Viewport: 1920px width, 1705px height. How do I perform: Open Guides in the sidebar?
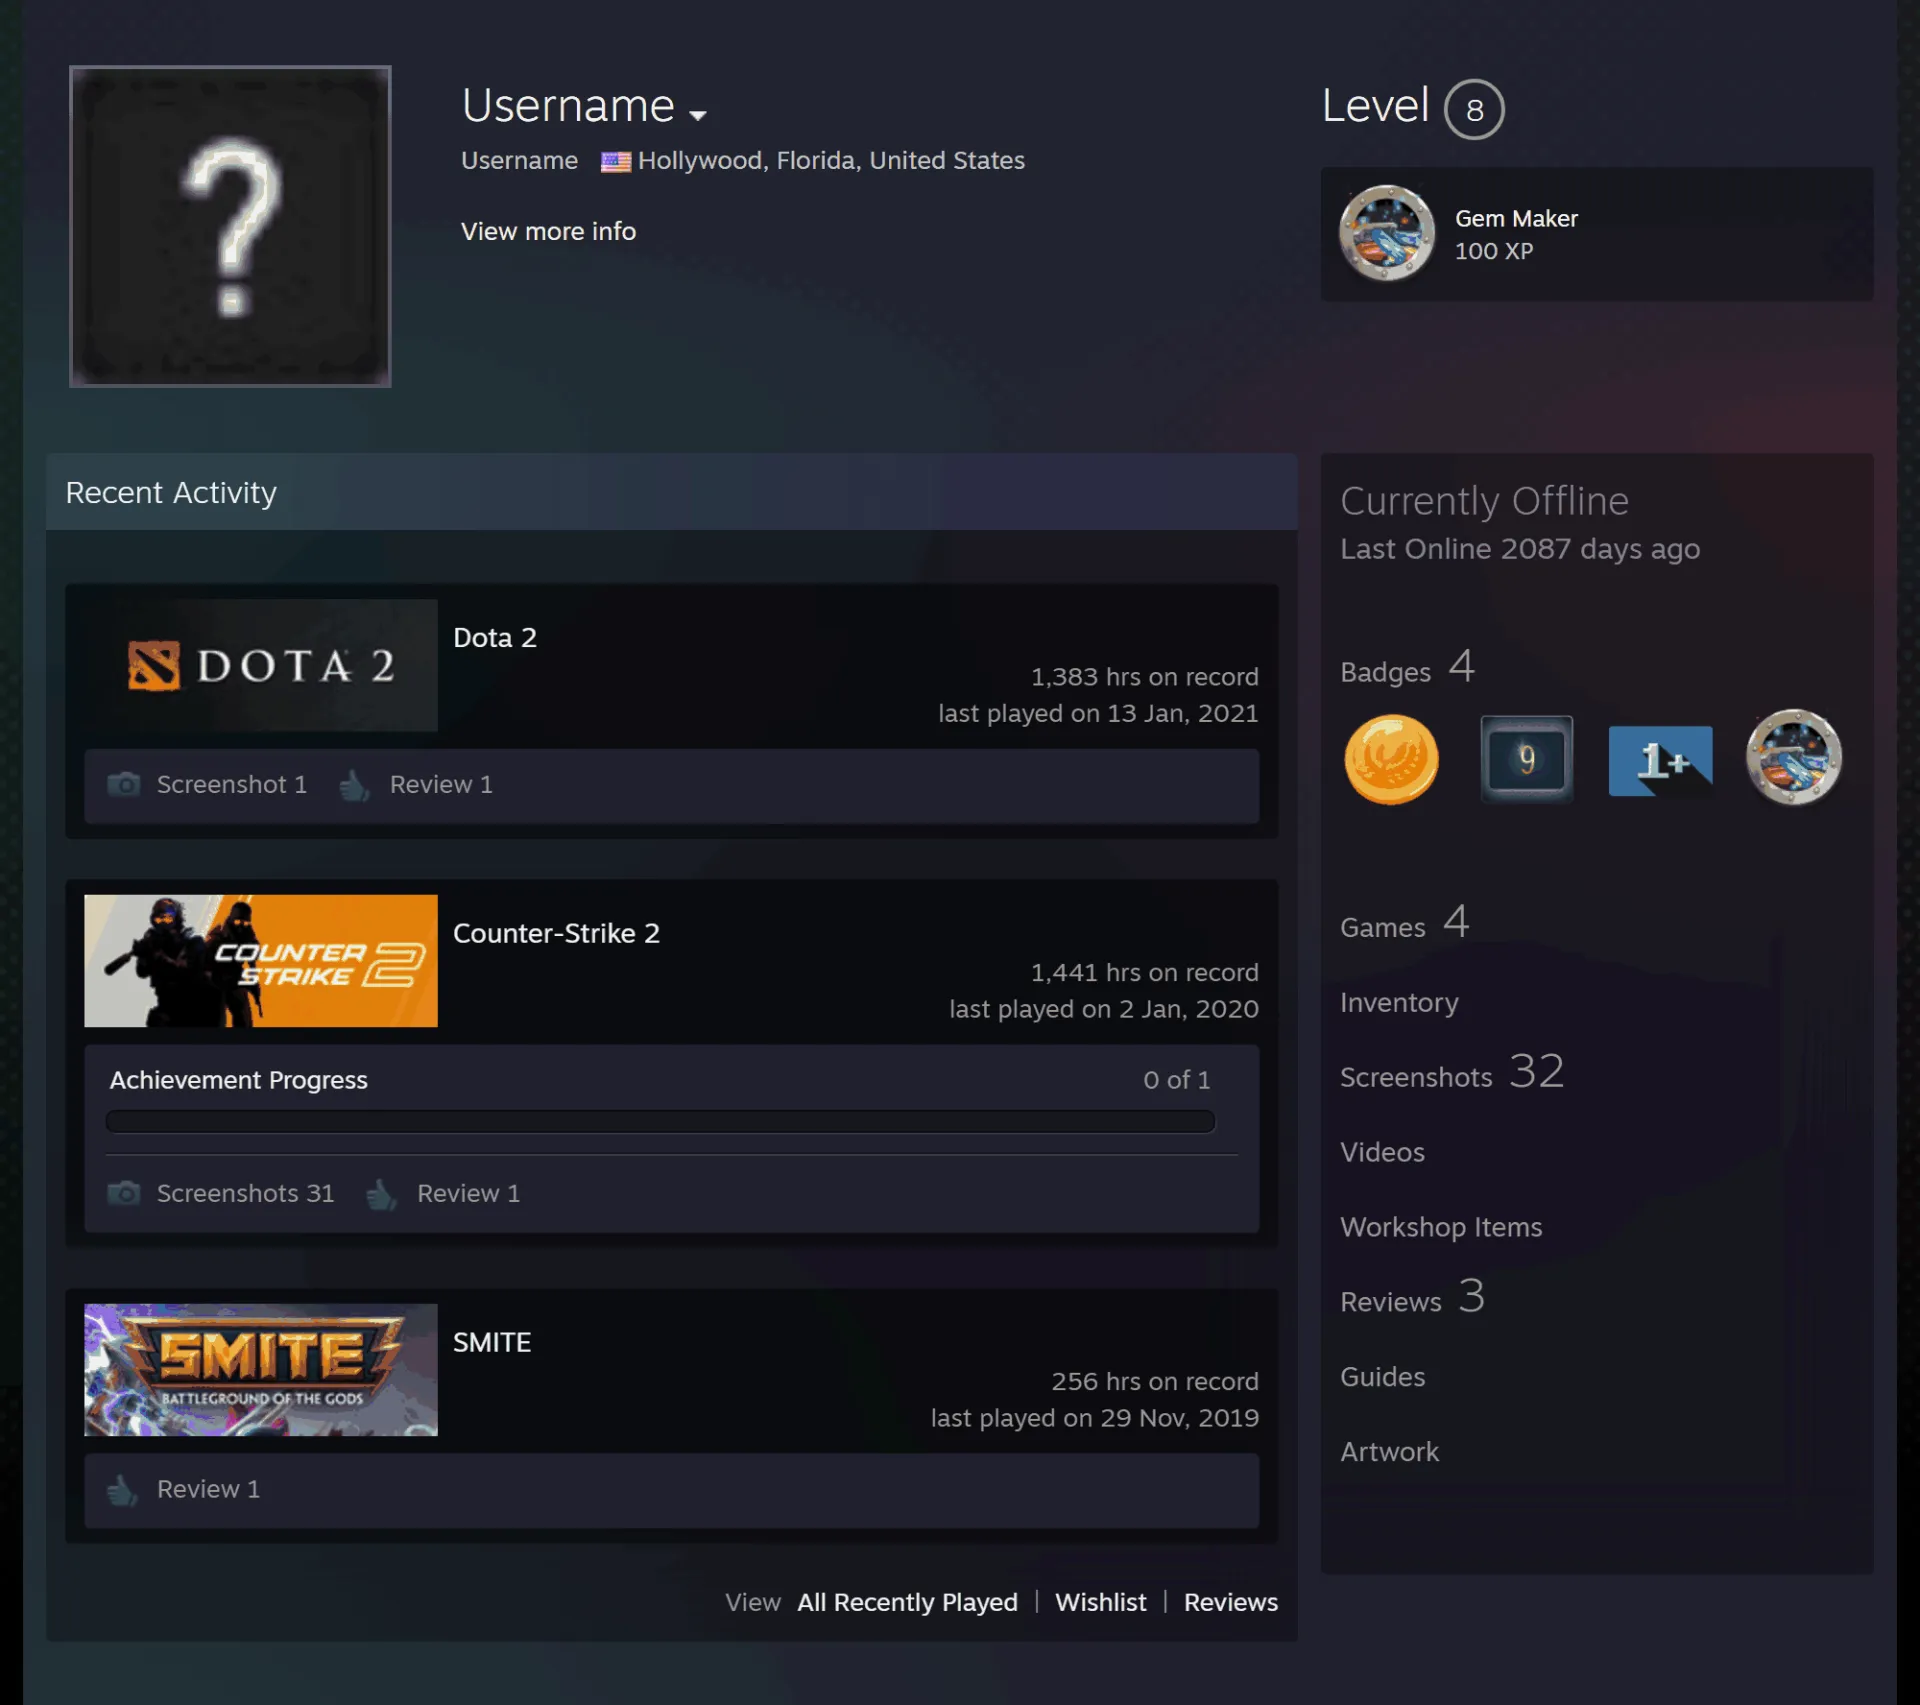1382,1378
